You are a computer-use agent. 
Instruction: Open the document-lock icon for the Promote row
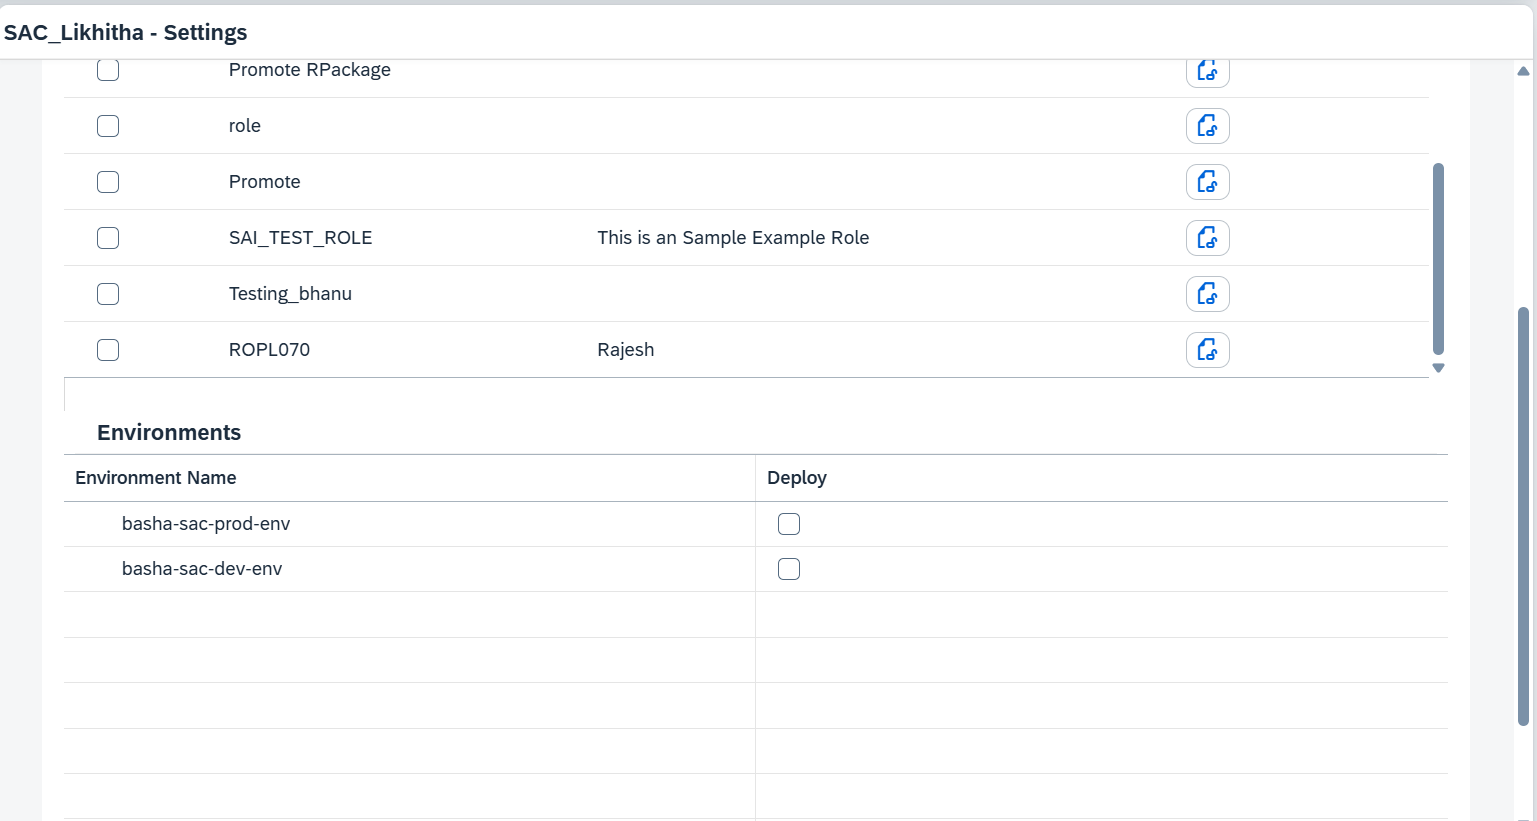(x=1207, y=182)
